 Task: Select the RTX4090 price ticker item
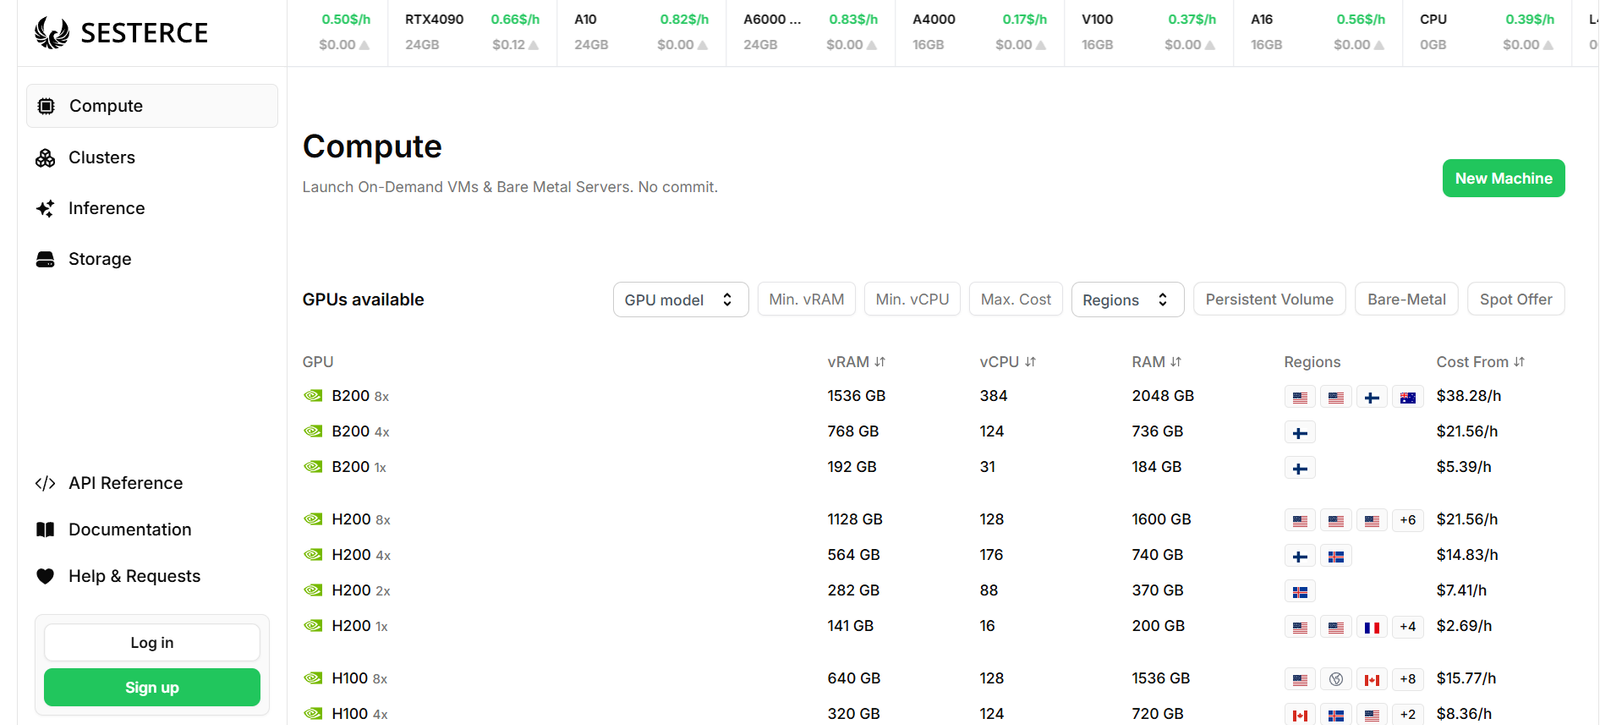click(x=472, y=32)
